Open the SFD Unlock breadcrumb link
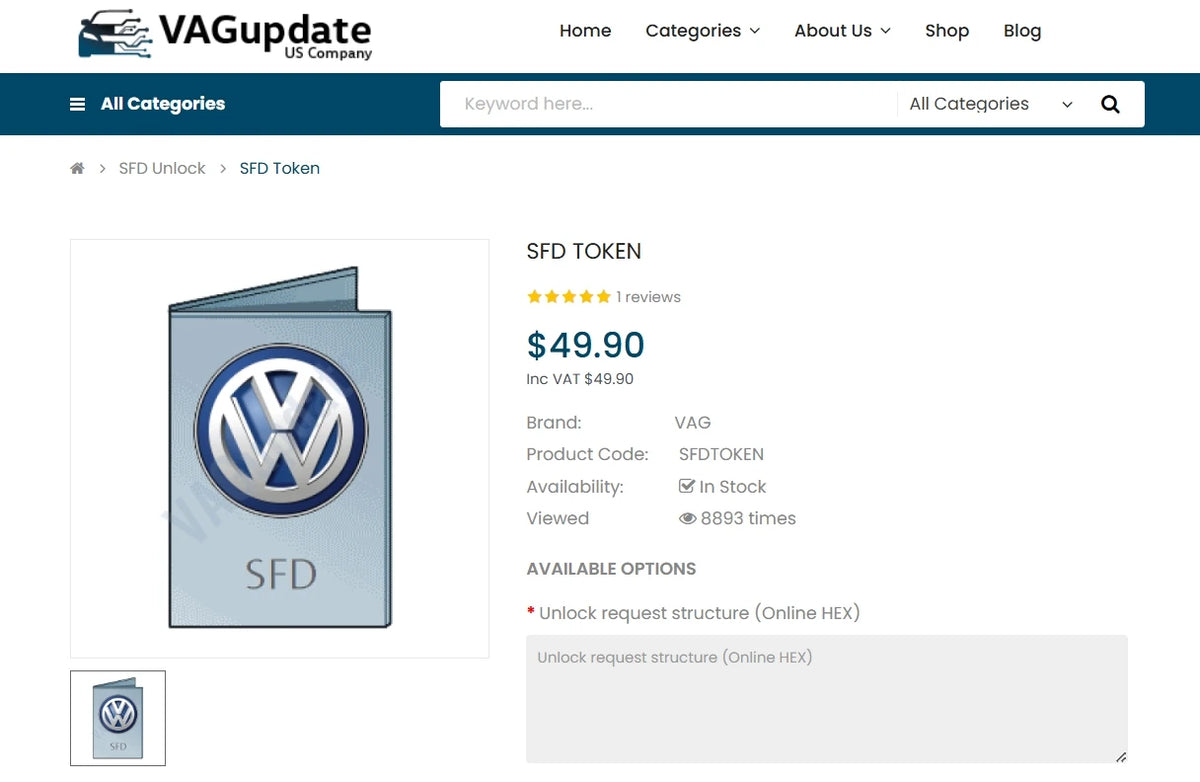This screenshot has height=782, width=1200. [162, 168]
